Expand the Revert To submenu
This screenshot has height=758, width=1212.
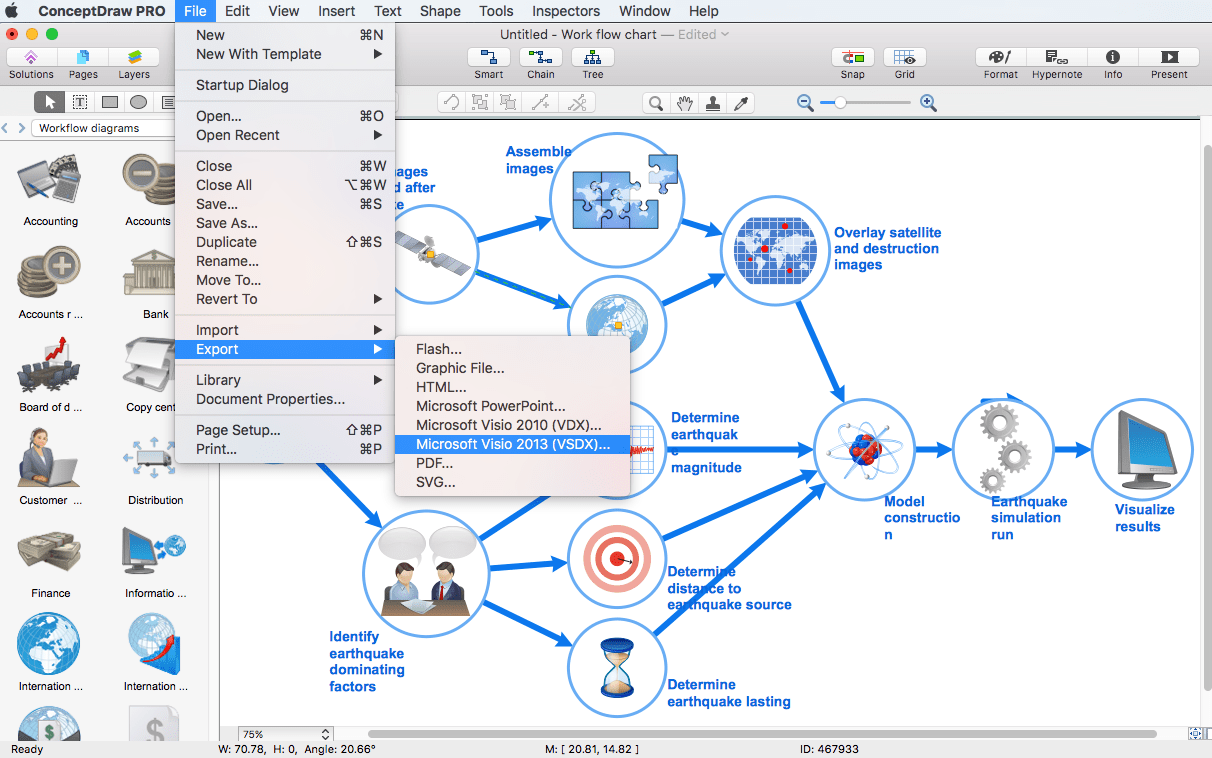pyautogui.click(x=285, y=299)
